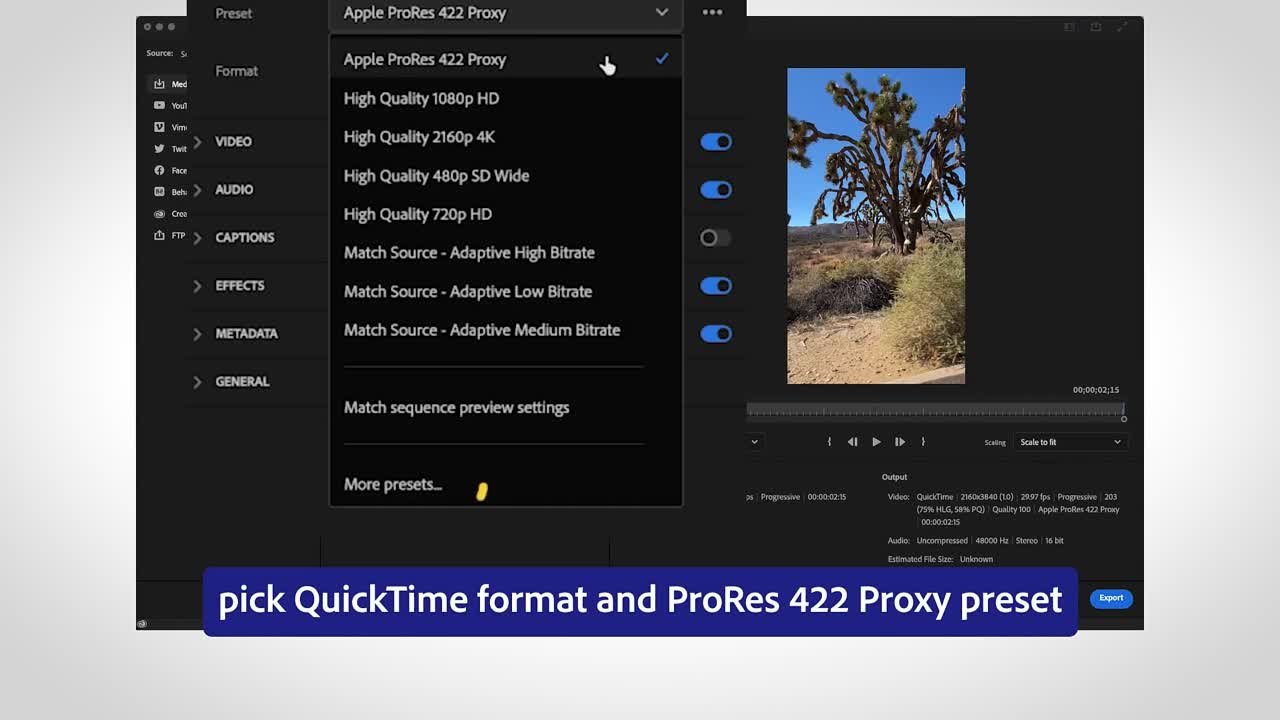
Task: Choose Match Source - Adaptive High Bitrate
Action: coord(469,253)
